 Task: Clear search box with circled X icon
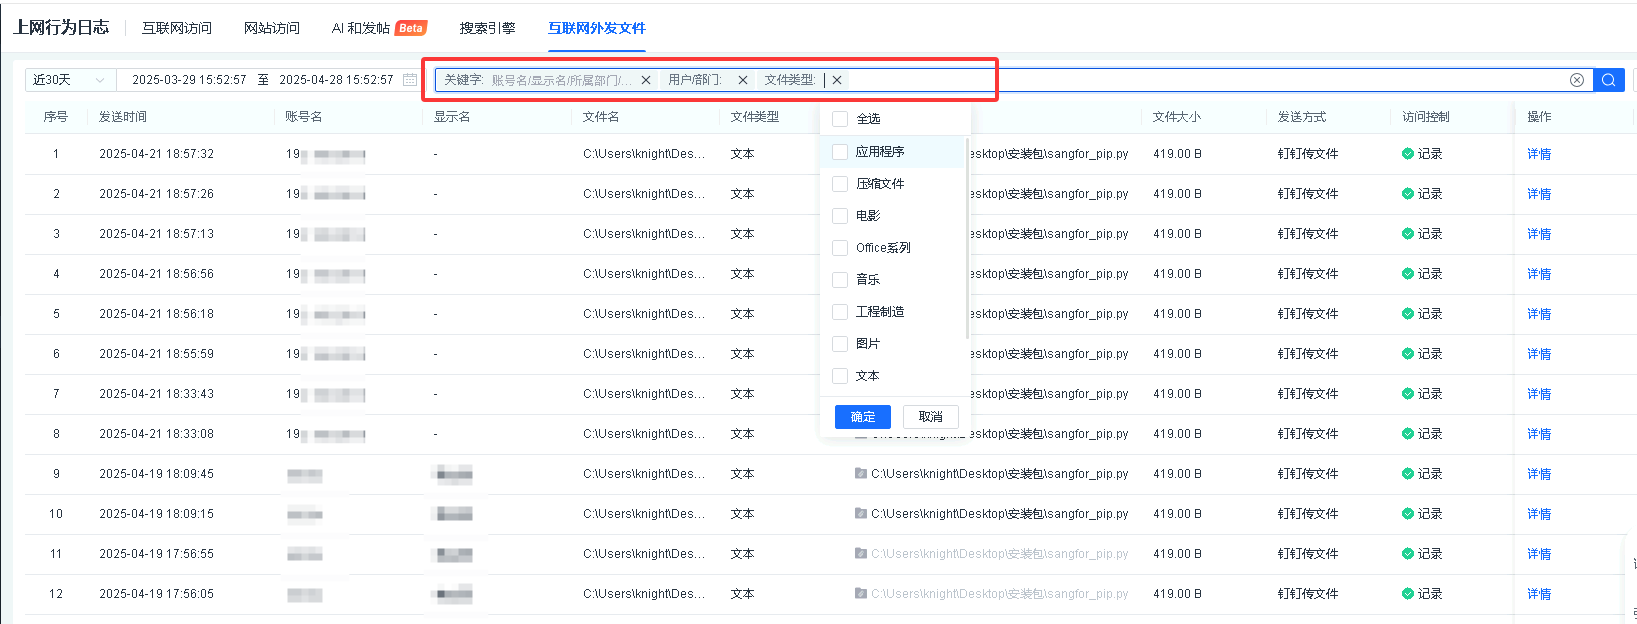pos(1577,80)
